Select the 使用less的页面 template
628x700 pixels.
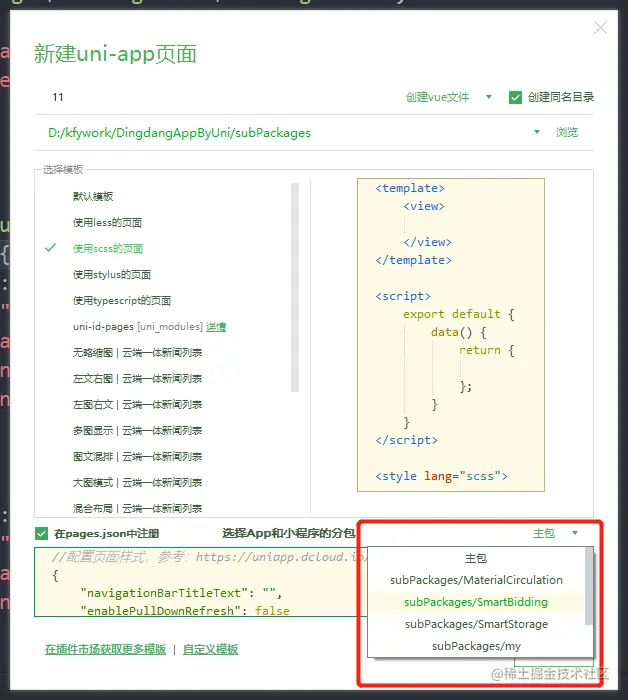[x=107, y=222]
